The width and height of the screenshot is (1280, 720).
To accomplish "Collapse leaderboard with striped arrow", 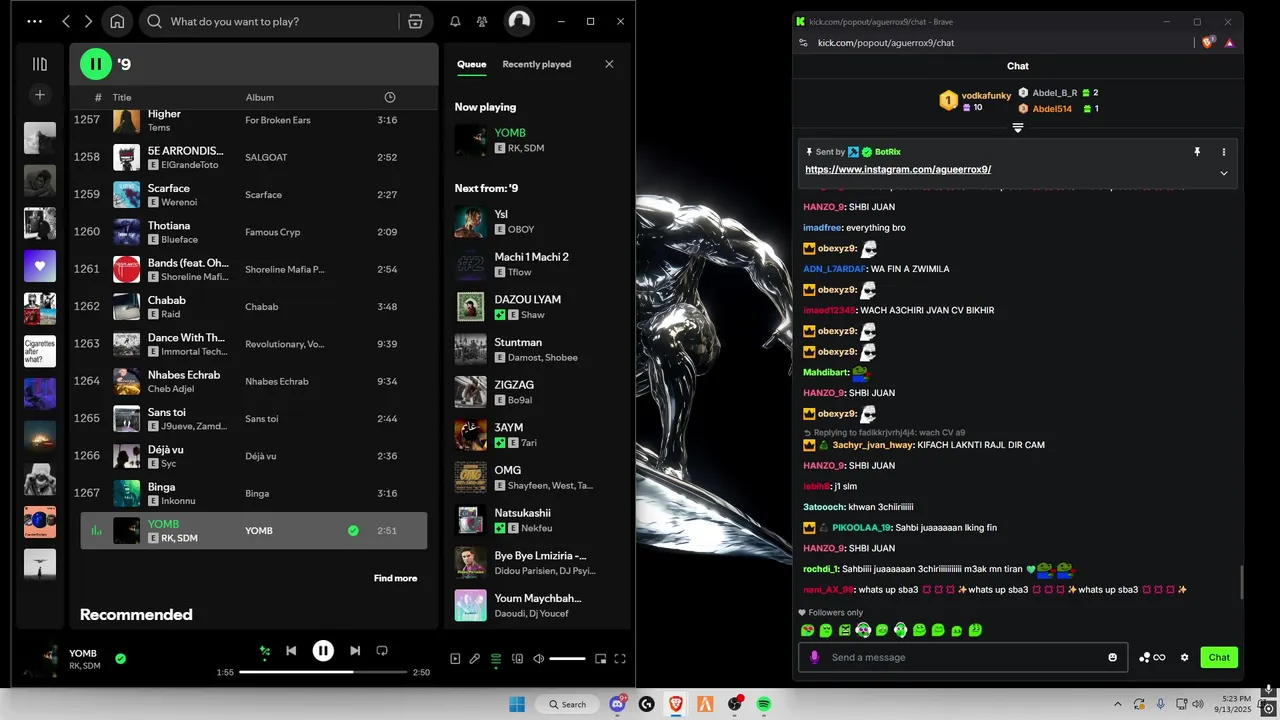I will click(x=1017, y=128).
